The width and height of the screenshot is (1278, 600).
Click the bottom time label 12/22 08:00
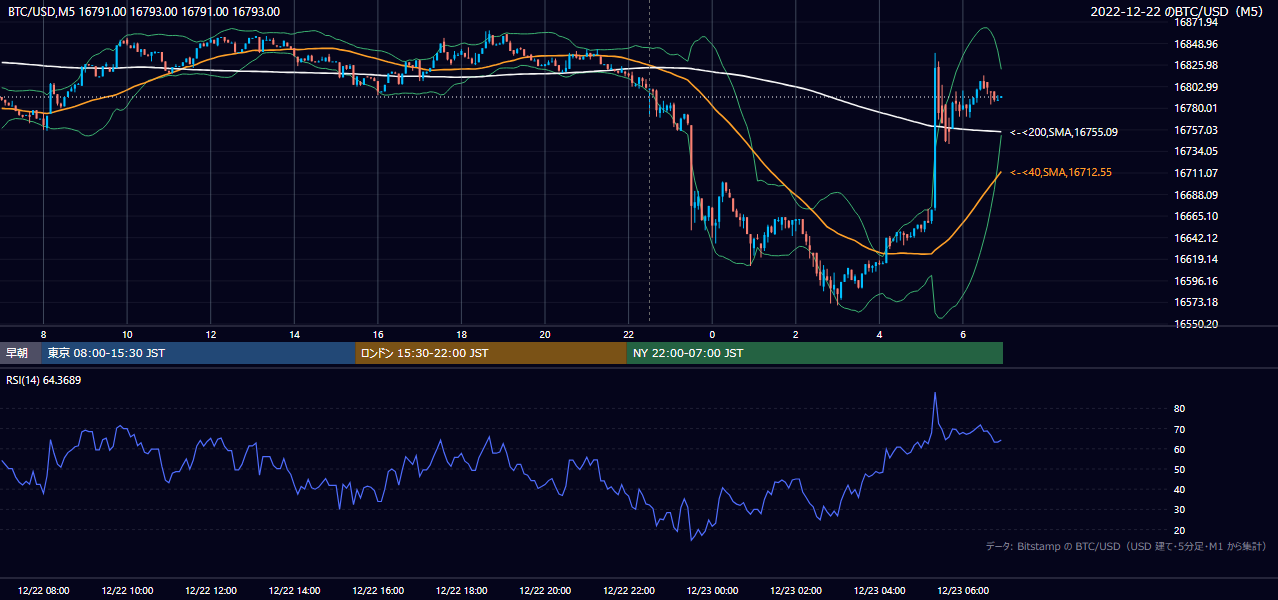tap(44, 591)
